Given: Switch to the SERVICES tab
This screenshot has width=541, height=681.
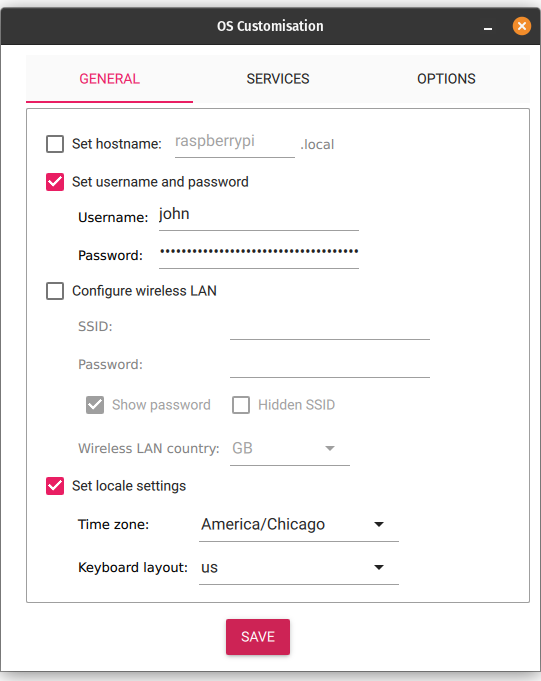Looking at the screenshot, I should [x=278, y=79].
